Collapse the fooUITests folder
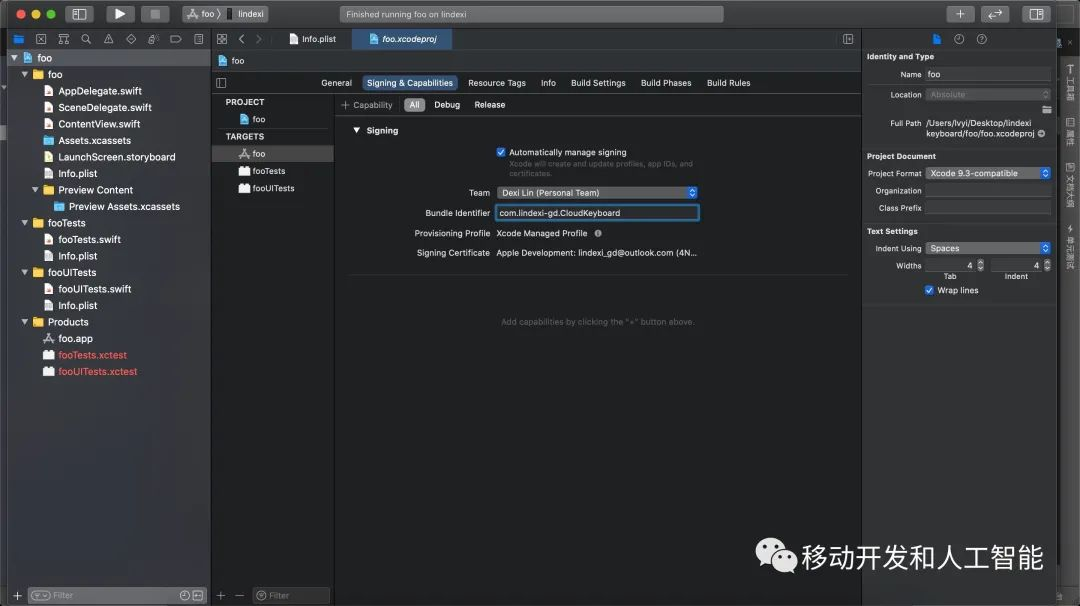The image size is (1080, 606). tap(25, 273)
